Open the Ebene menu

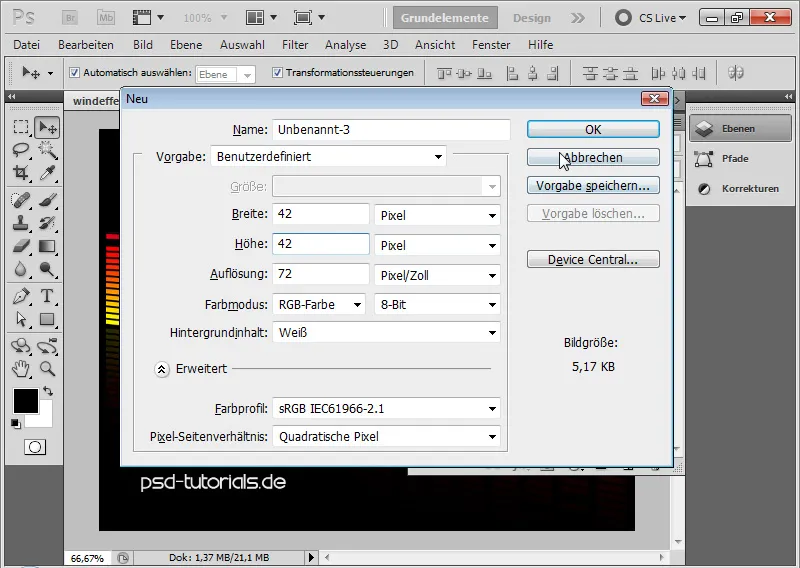coord(186,45)
